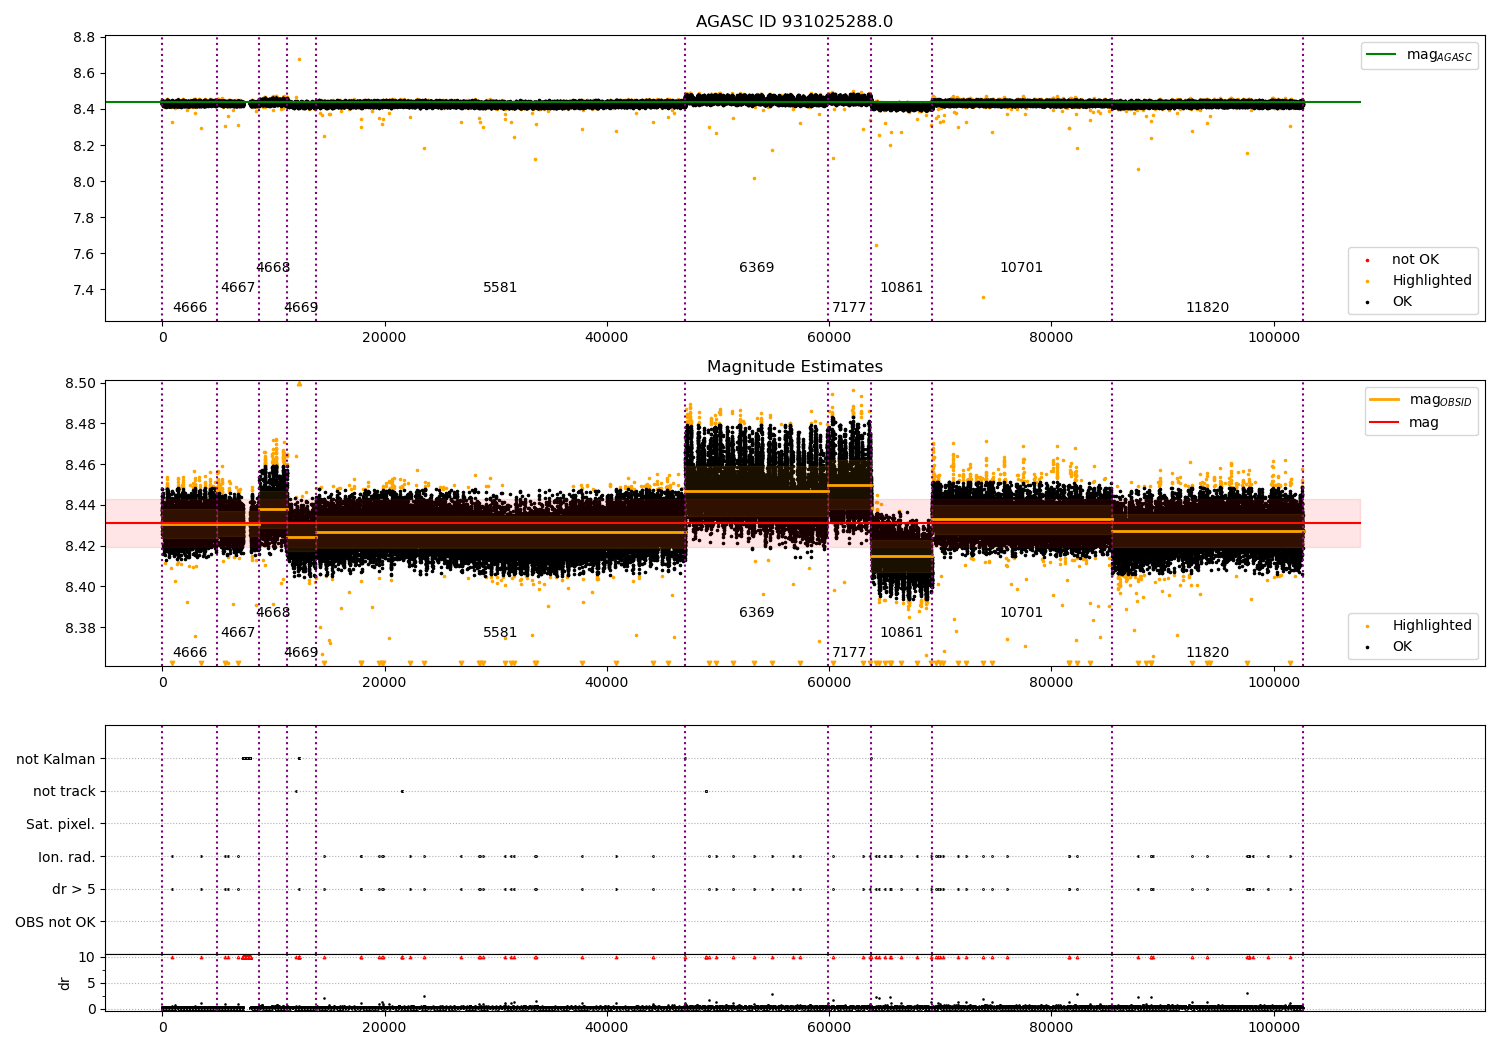Select the green mag AGASC legend entry

pos(1419,55)
